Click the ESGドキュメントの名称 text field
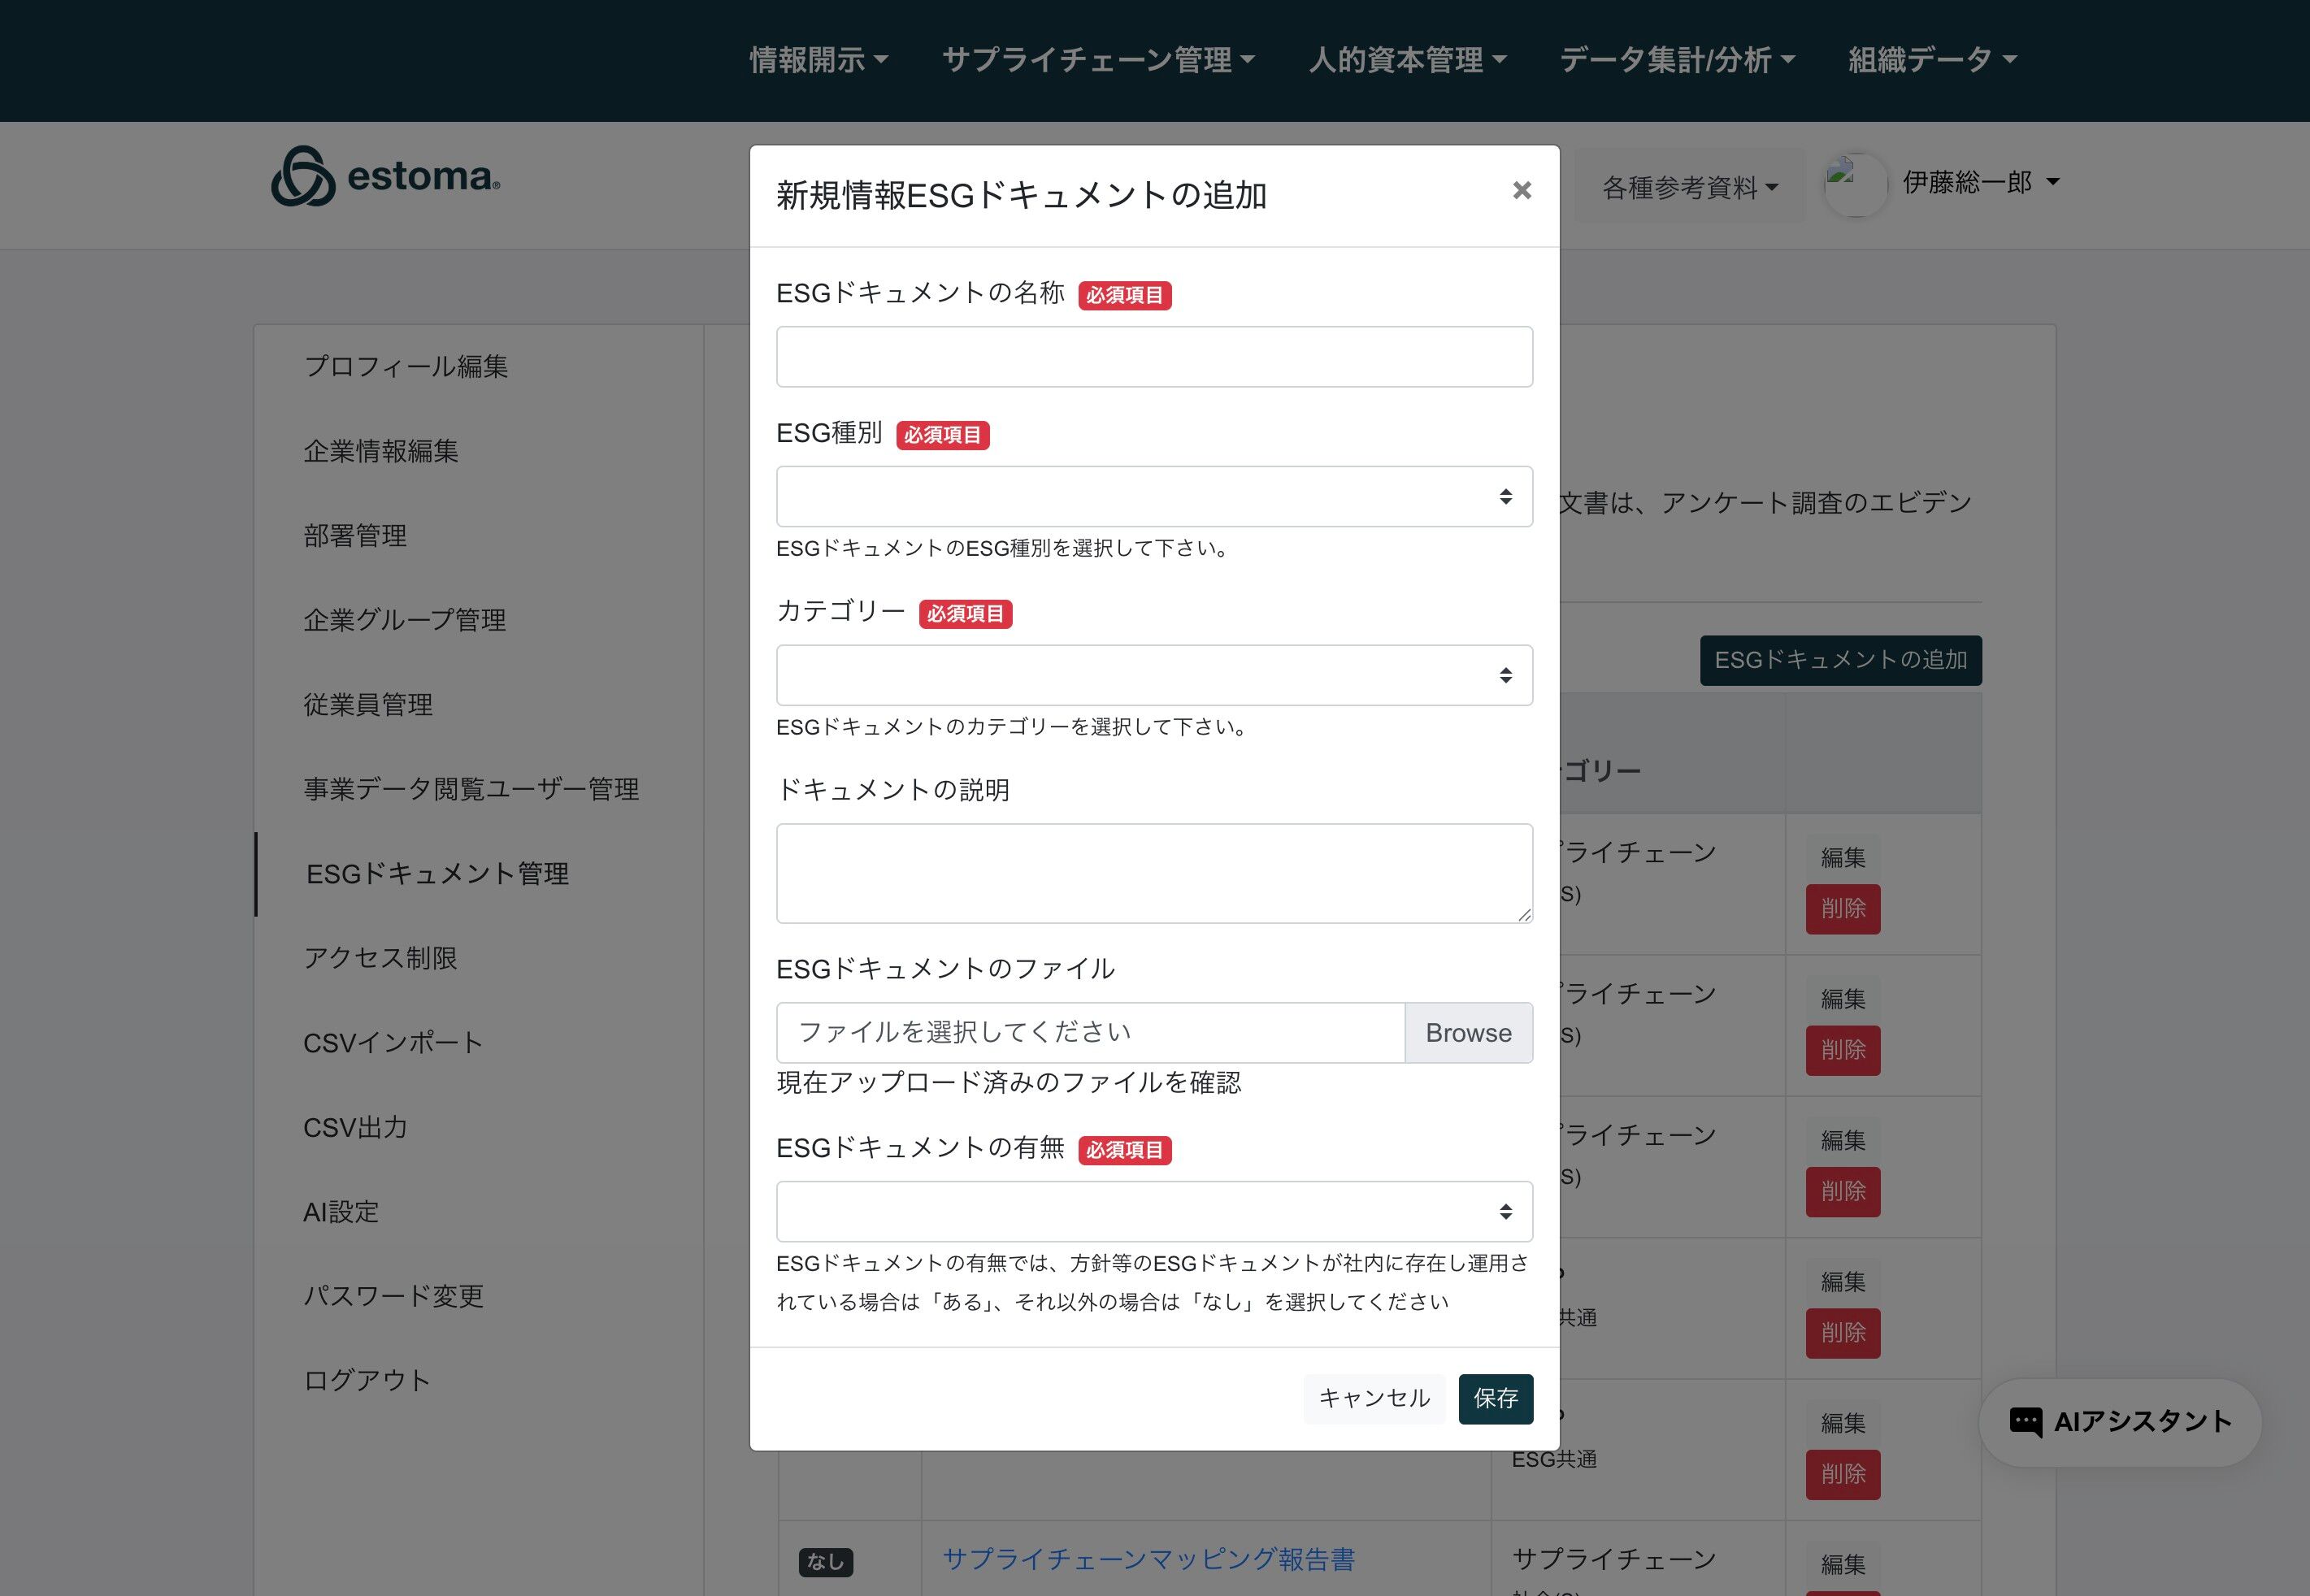 point(1154,357)
